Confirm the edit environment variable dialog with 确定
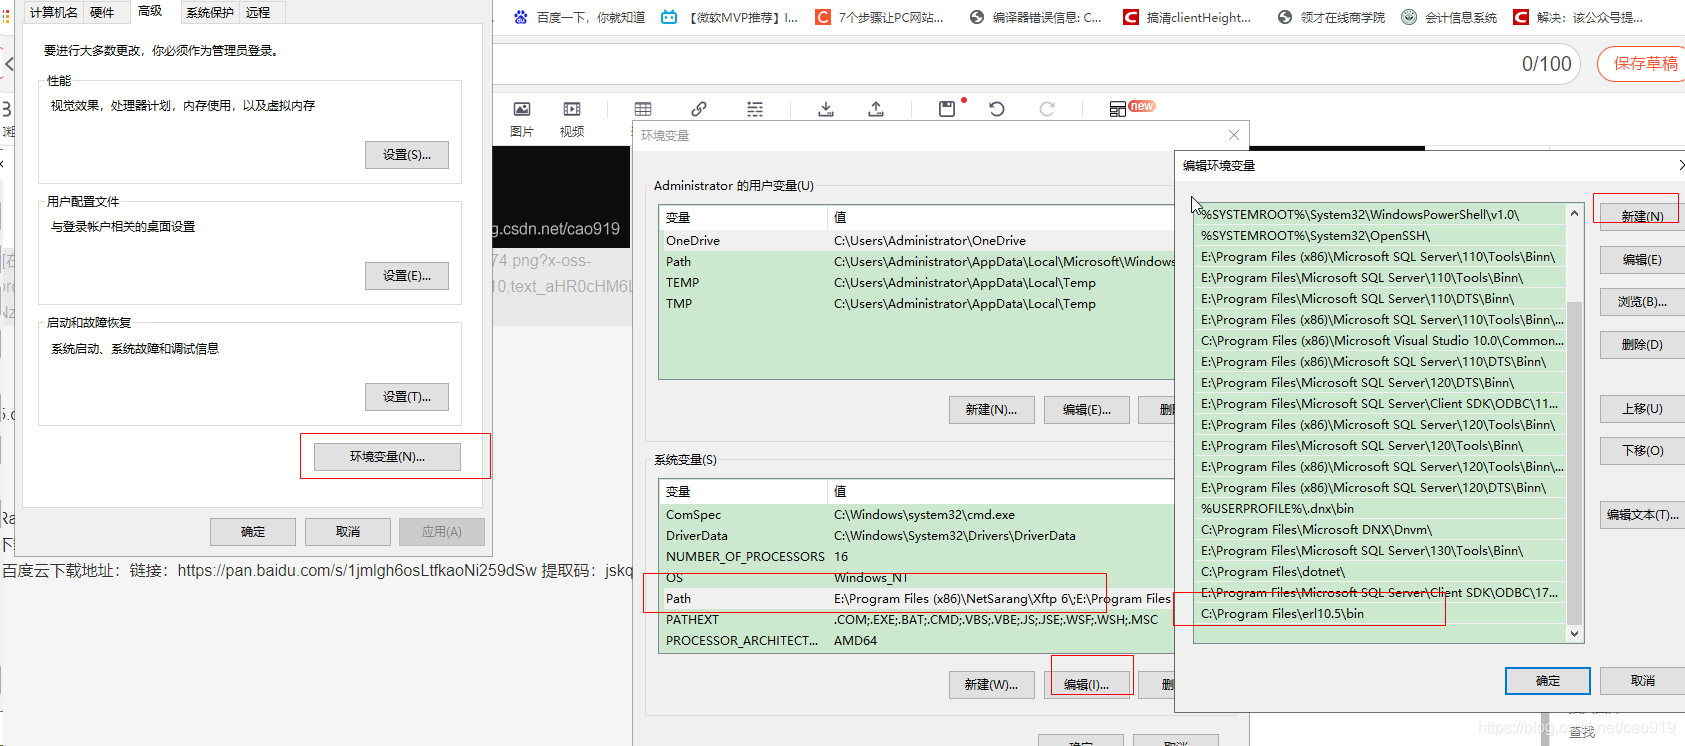1685x746 pixels. pyautogui.click(x=1547, y=681)
